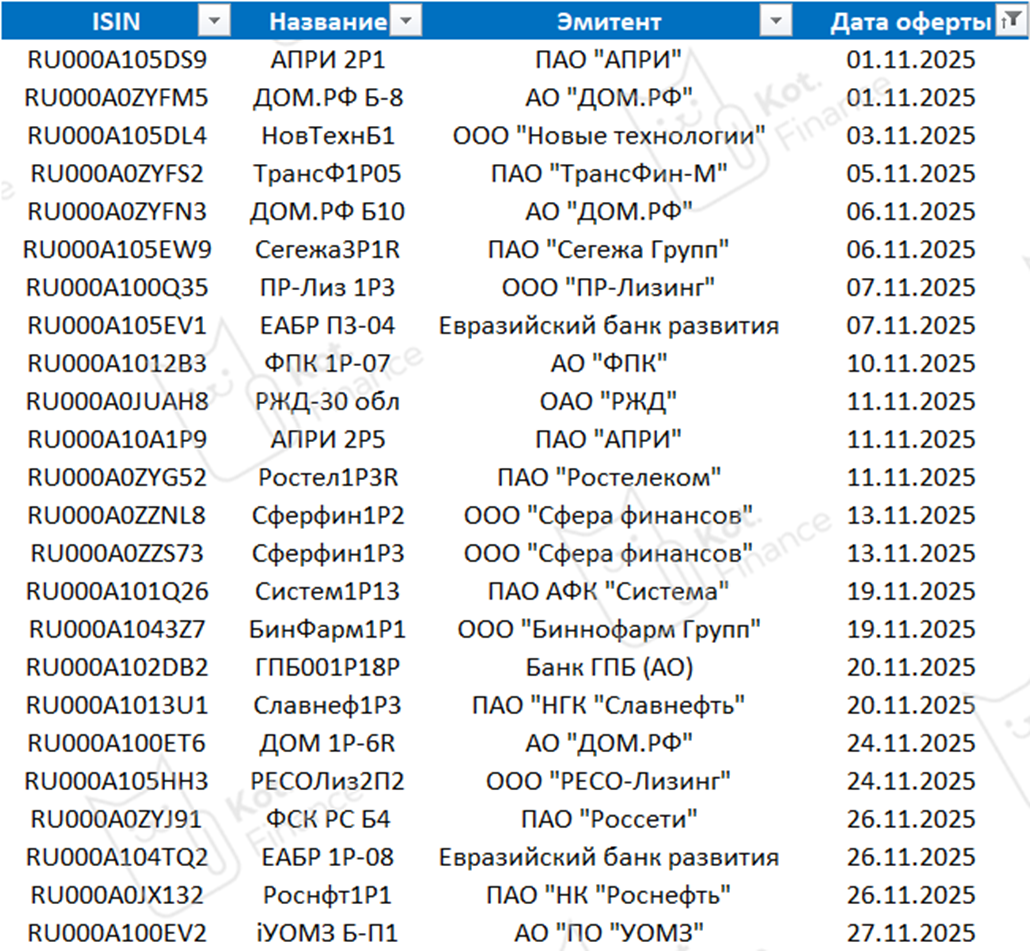1030x951 pixels.
Task: Click issuer ПАО АФК "Система"
Action: pyautogui.click(x=608, y=592)
